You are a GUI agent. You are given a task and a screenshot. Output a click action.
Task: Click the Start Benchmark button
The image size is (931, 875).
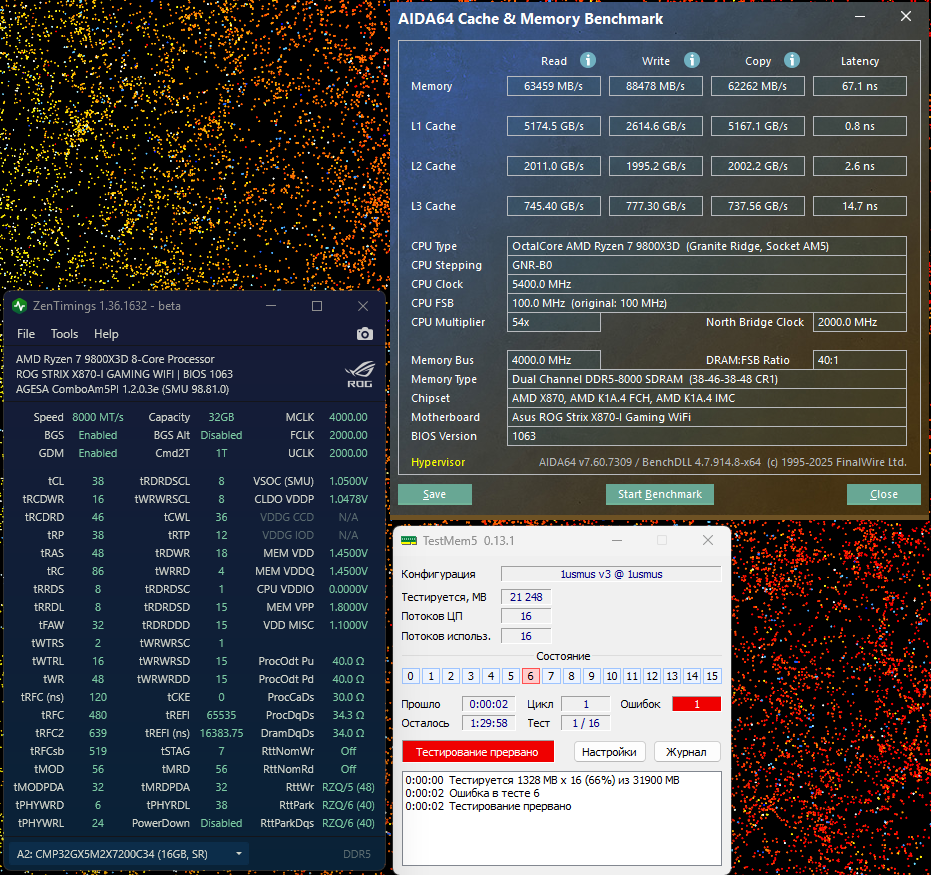660,494
